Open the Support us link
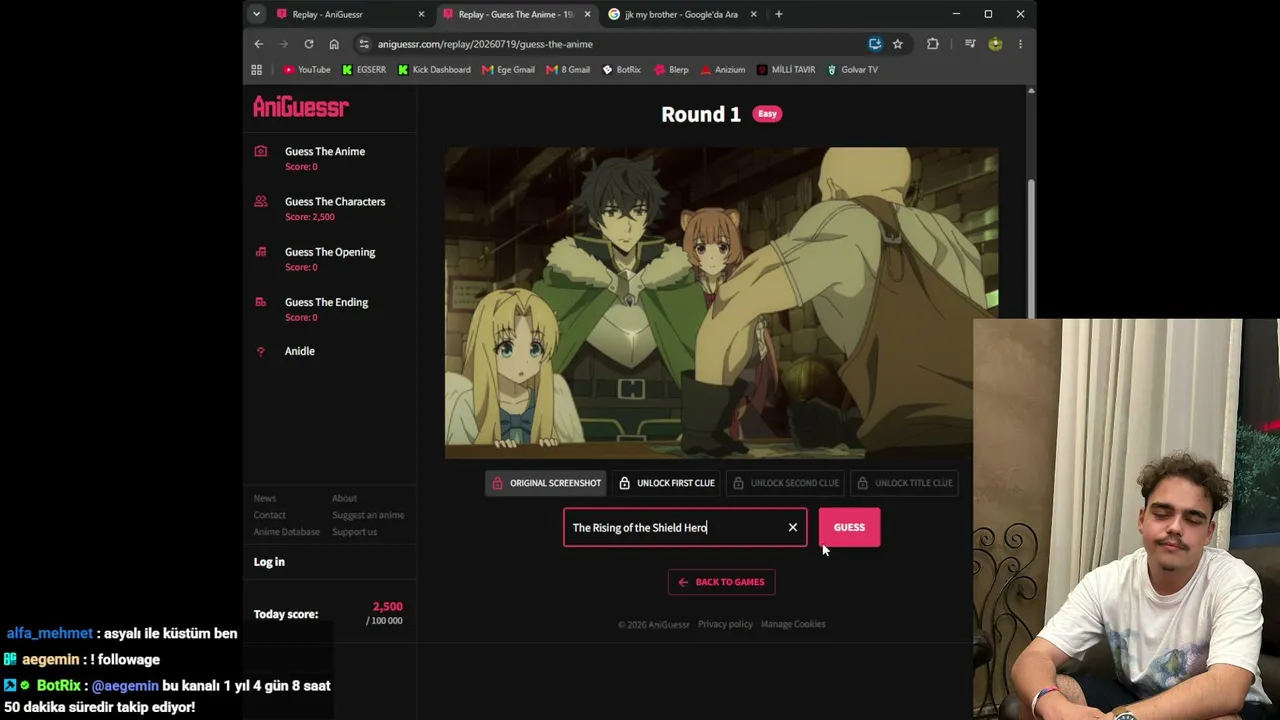The width and height of the screenshot is (1280, 720). 355,532
